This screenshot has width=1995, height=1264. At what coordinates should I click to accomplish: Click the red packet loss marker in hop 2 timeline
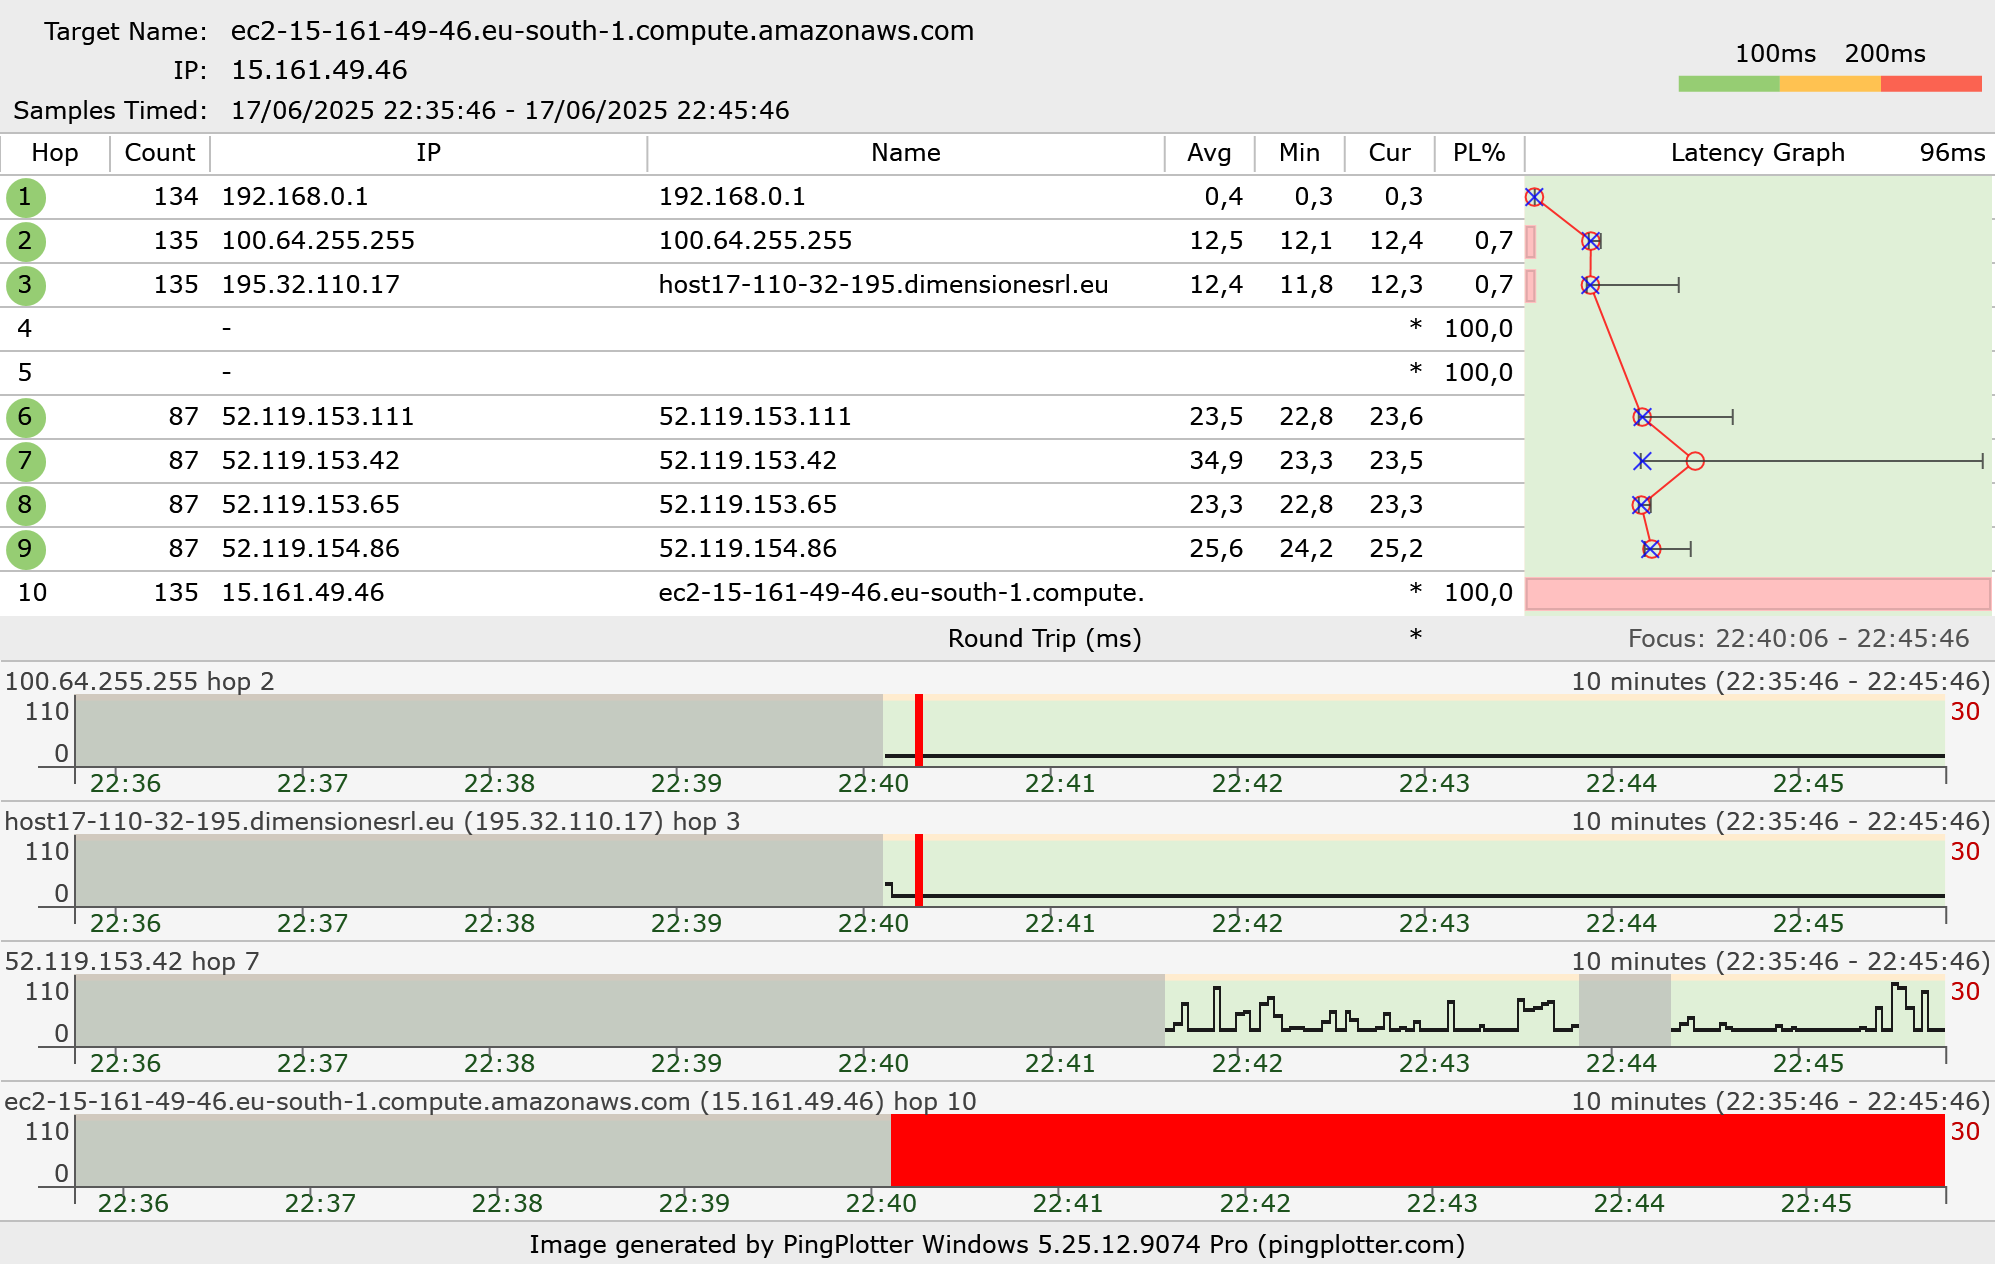(918, 730)
